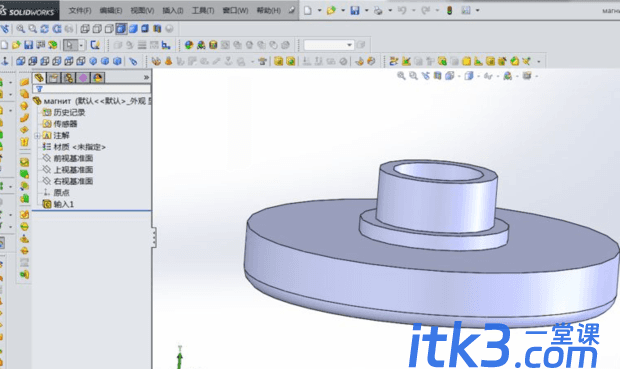Click the Zoom to Area magnifier icon

[32, 29]
